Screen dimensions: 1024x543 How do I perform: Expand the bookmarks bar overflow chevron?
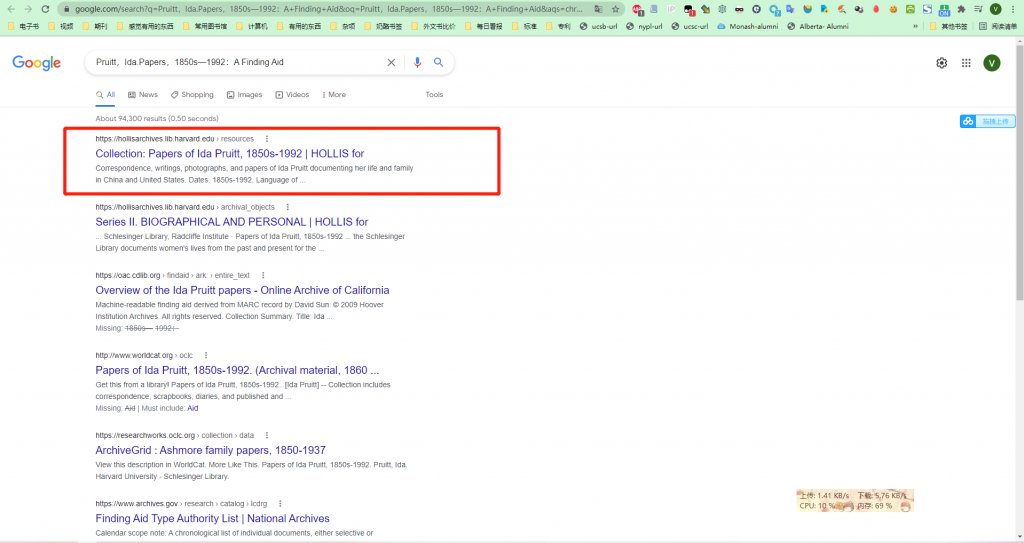(x=915, y=26)
